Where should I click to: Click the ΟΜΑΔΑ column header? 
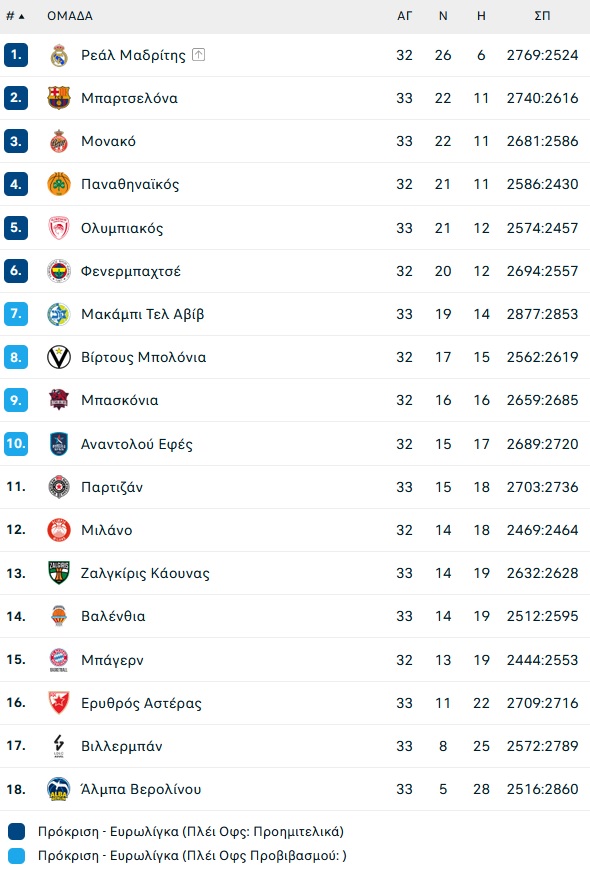[70, 16]
